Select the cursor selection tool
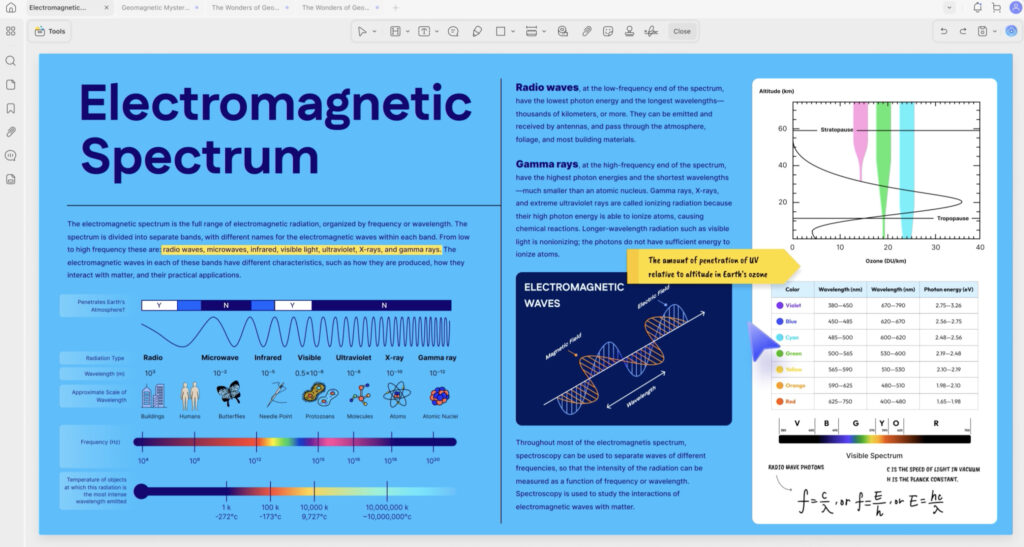This screenshot has width=1024, height=547. pos(362,31)
